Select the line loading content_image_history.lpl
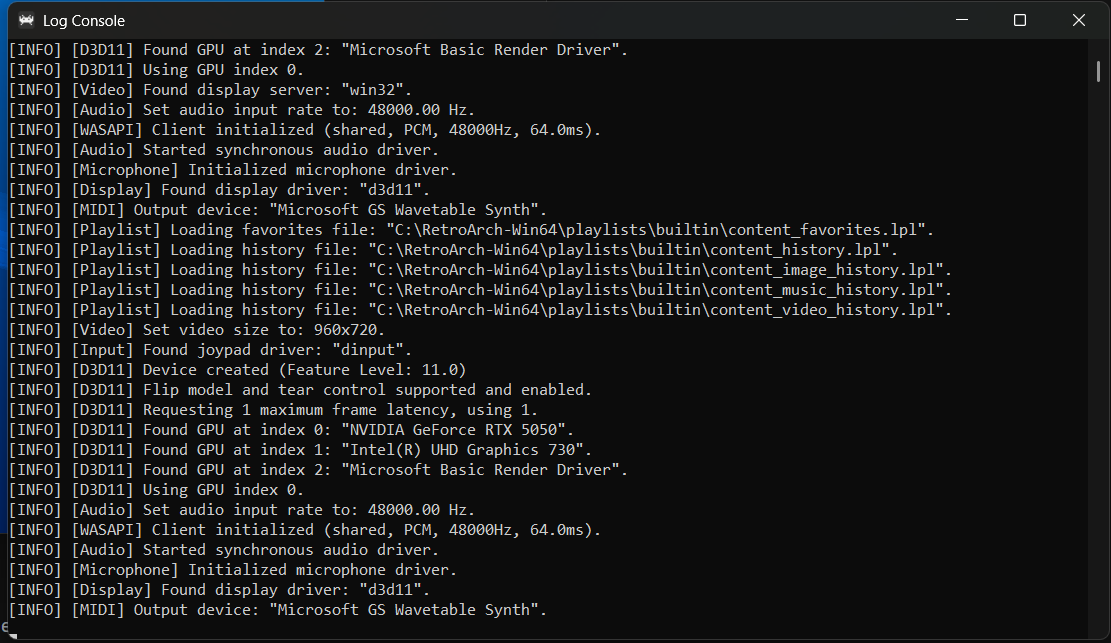This screenshot has height=643, width=1111. [x=480, y=270]
